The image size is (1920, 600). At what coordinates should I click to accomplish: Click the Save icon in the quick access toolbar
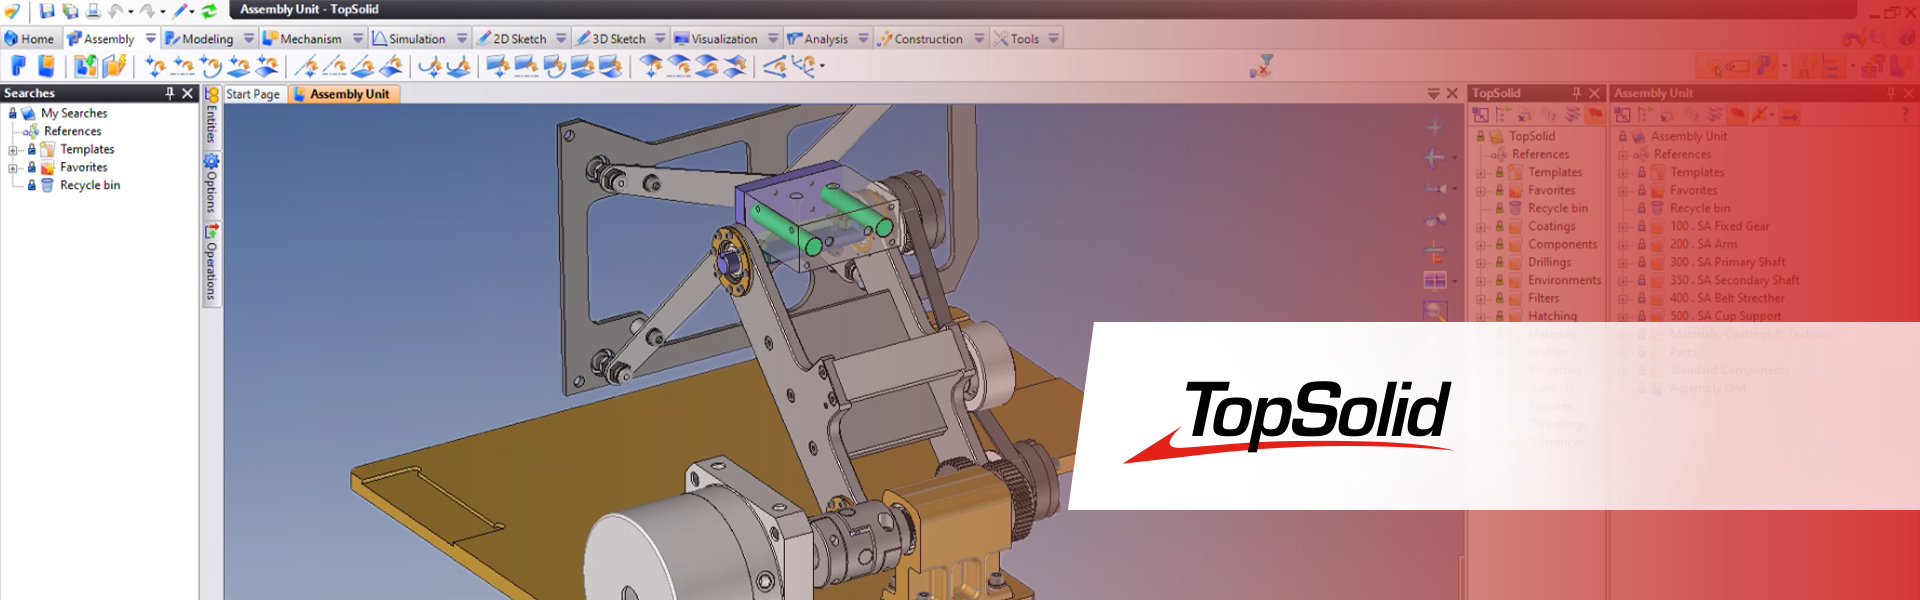coord(47,11)
